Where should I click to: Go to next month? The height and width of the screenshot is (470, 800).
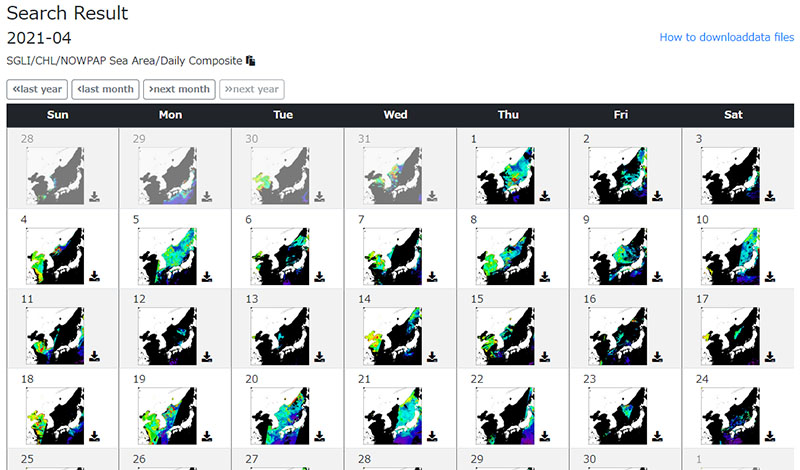(x=179, y=89)
